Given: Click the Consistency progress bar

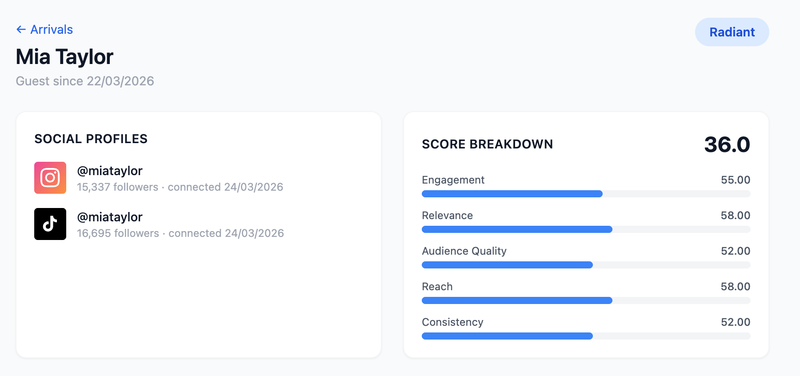Looking at the screenshot, I should [586, 336].
